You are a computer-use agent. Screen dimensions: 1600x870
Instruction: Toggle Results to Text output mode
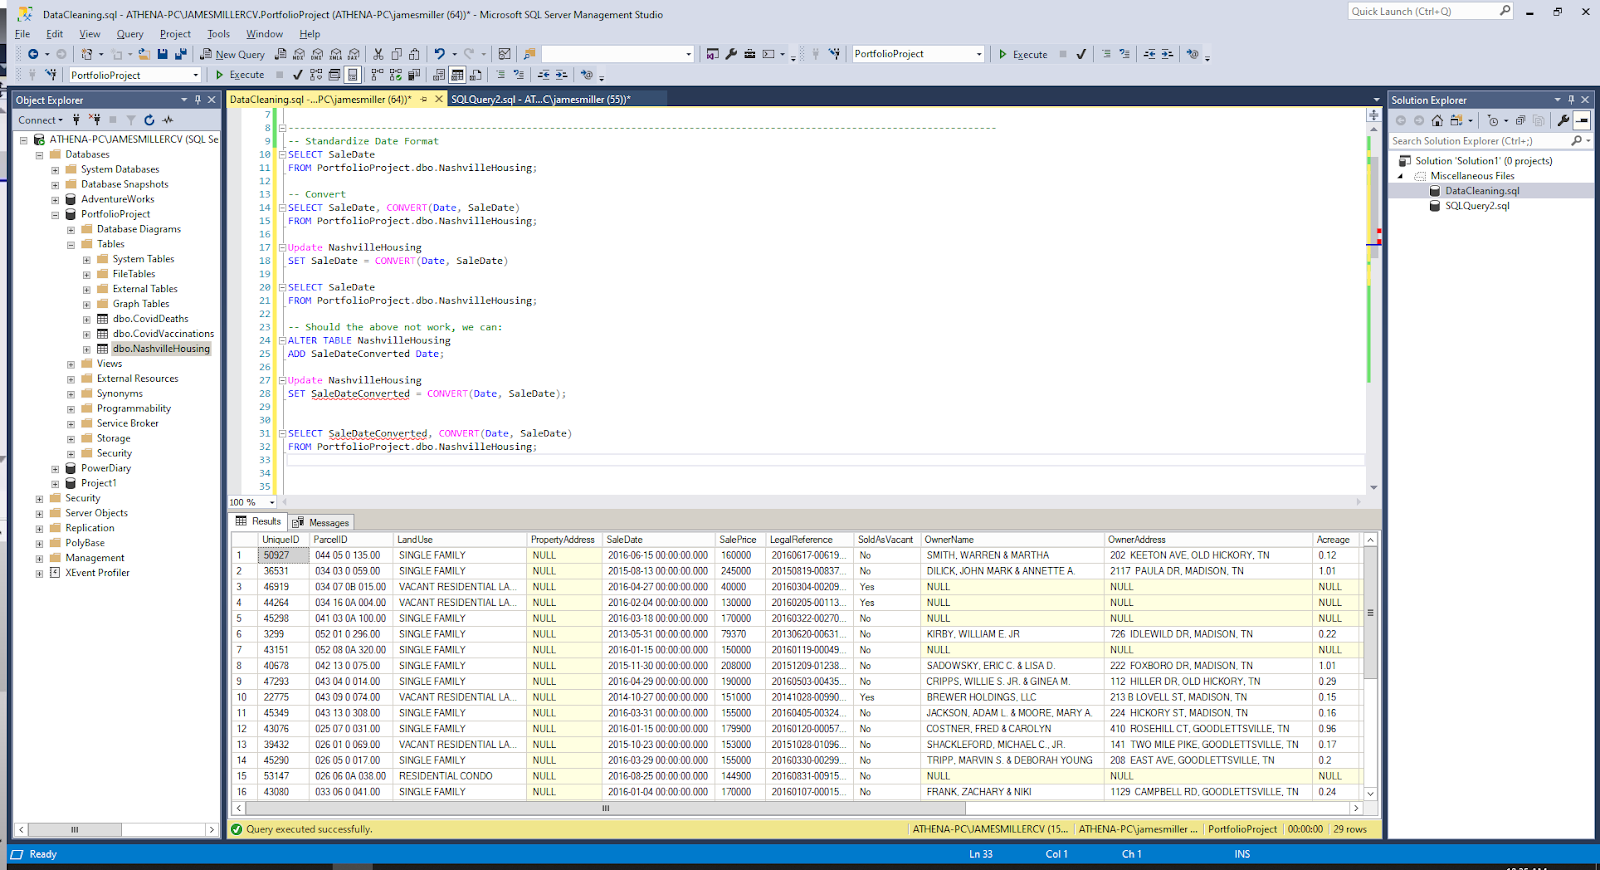[x=439, y=75]
